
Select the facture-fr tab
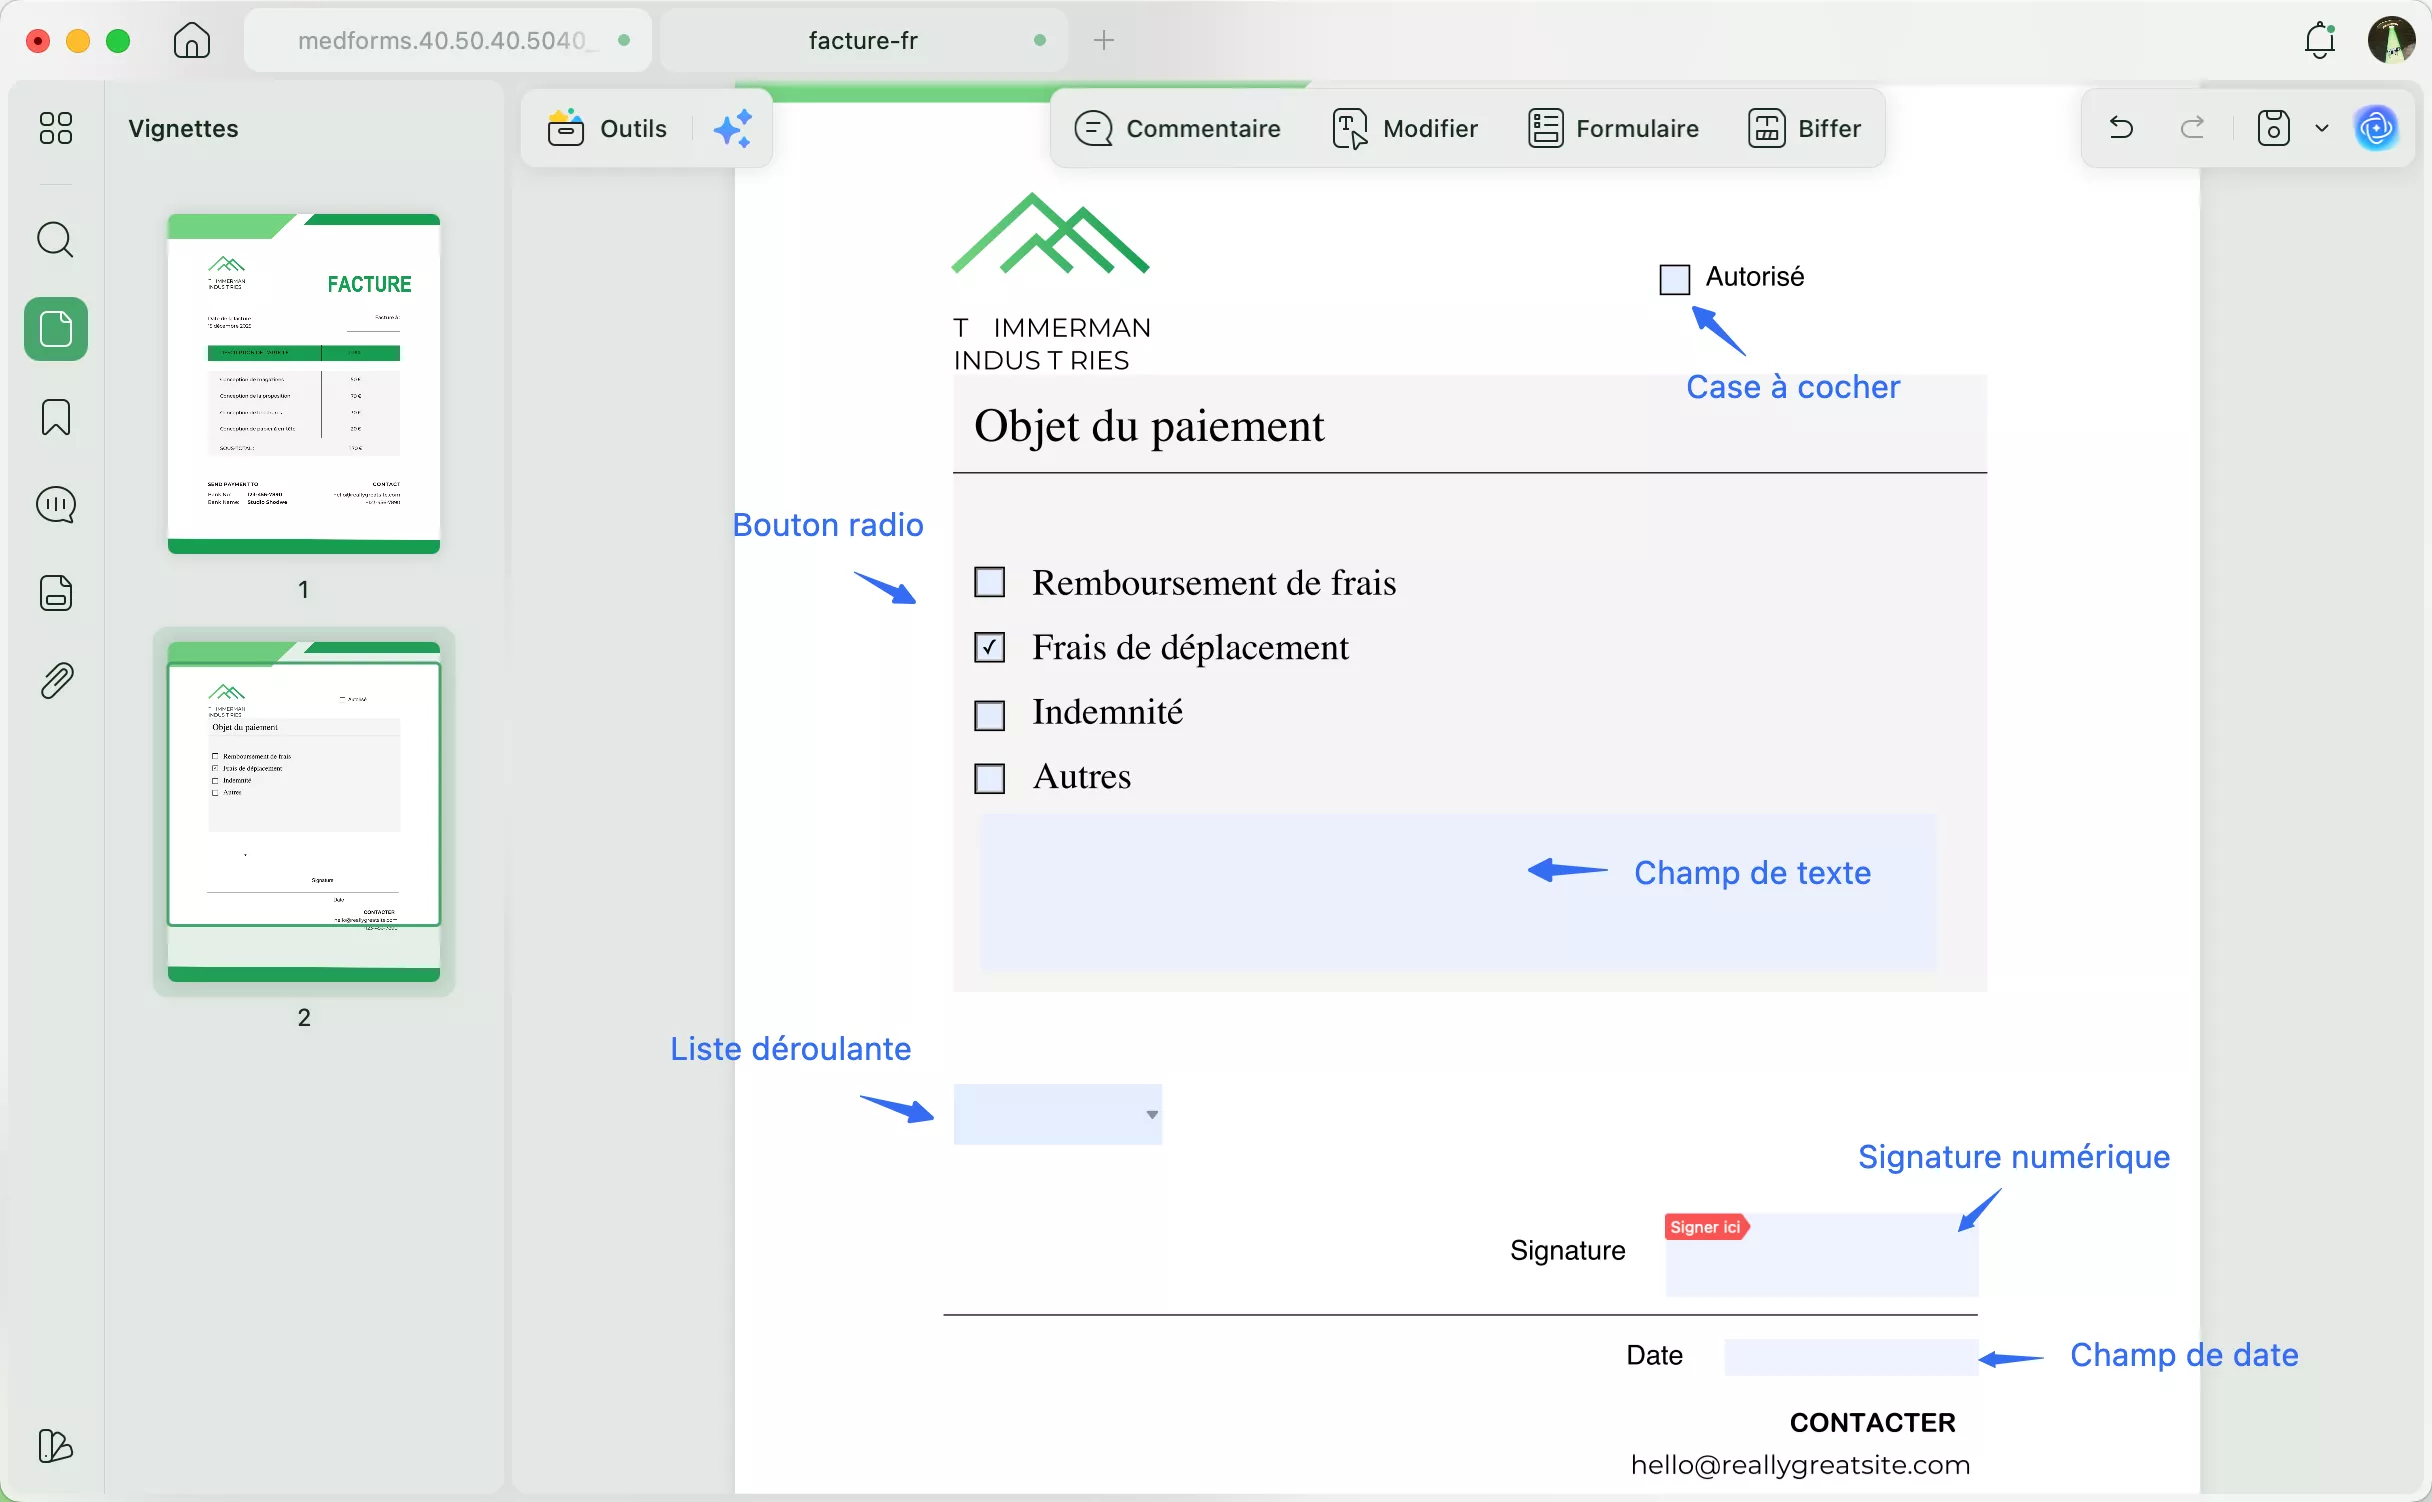864,40
